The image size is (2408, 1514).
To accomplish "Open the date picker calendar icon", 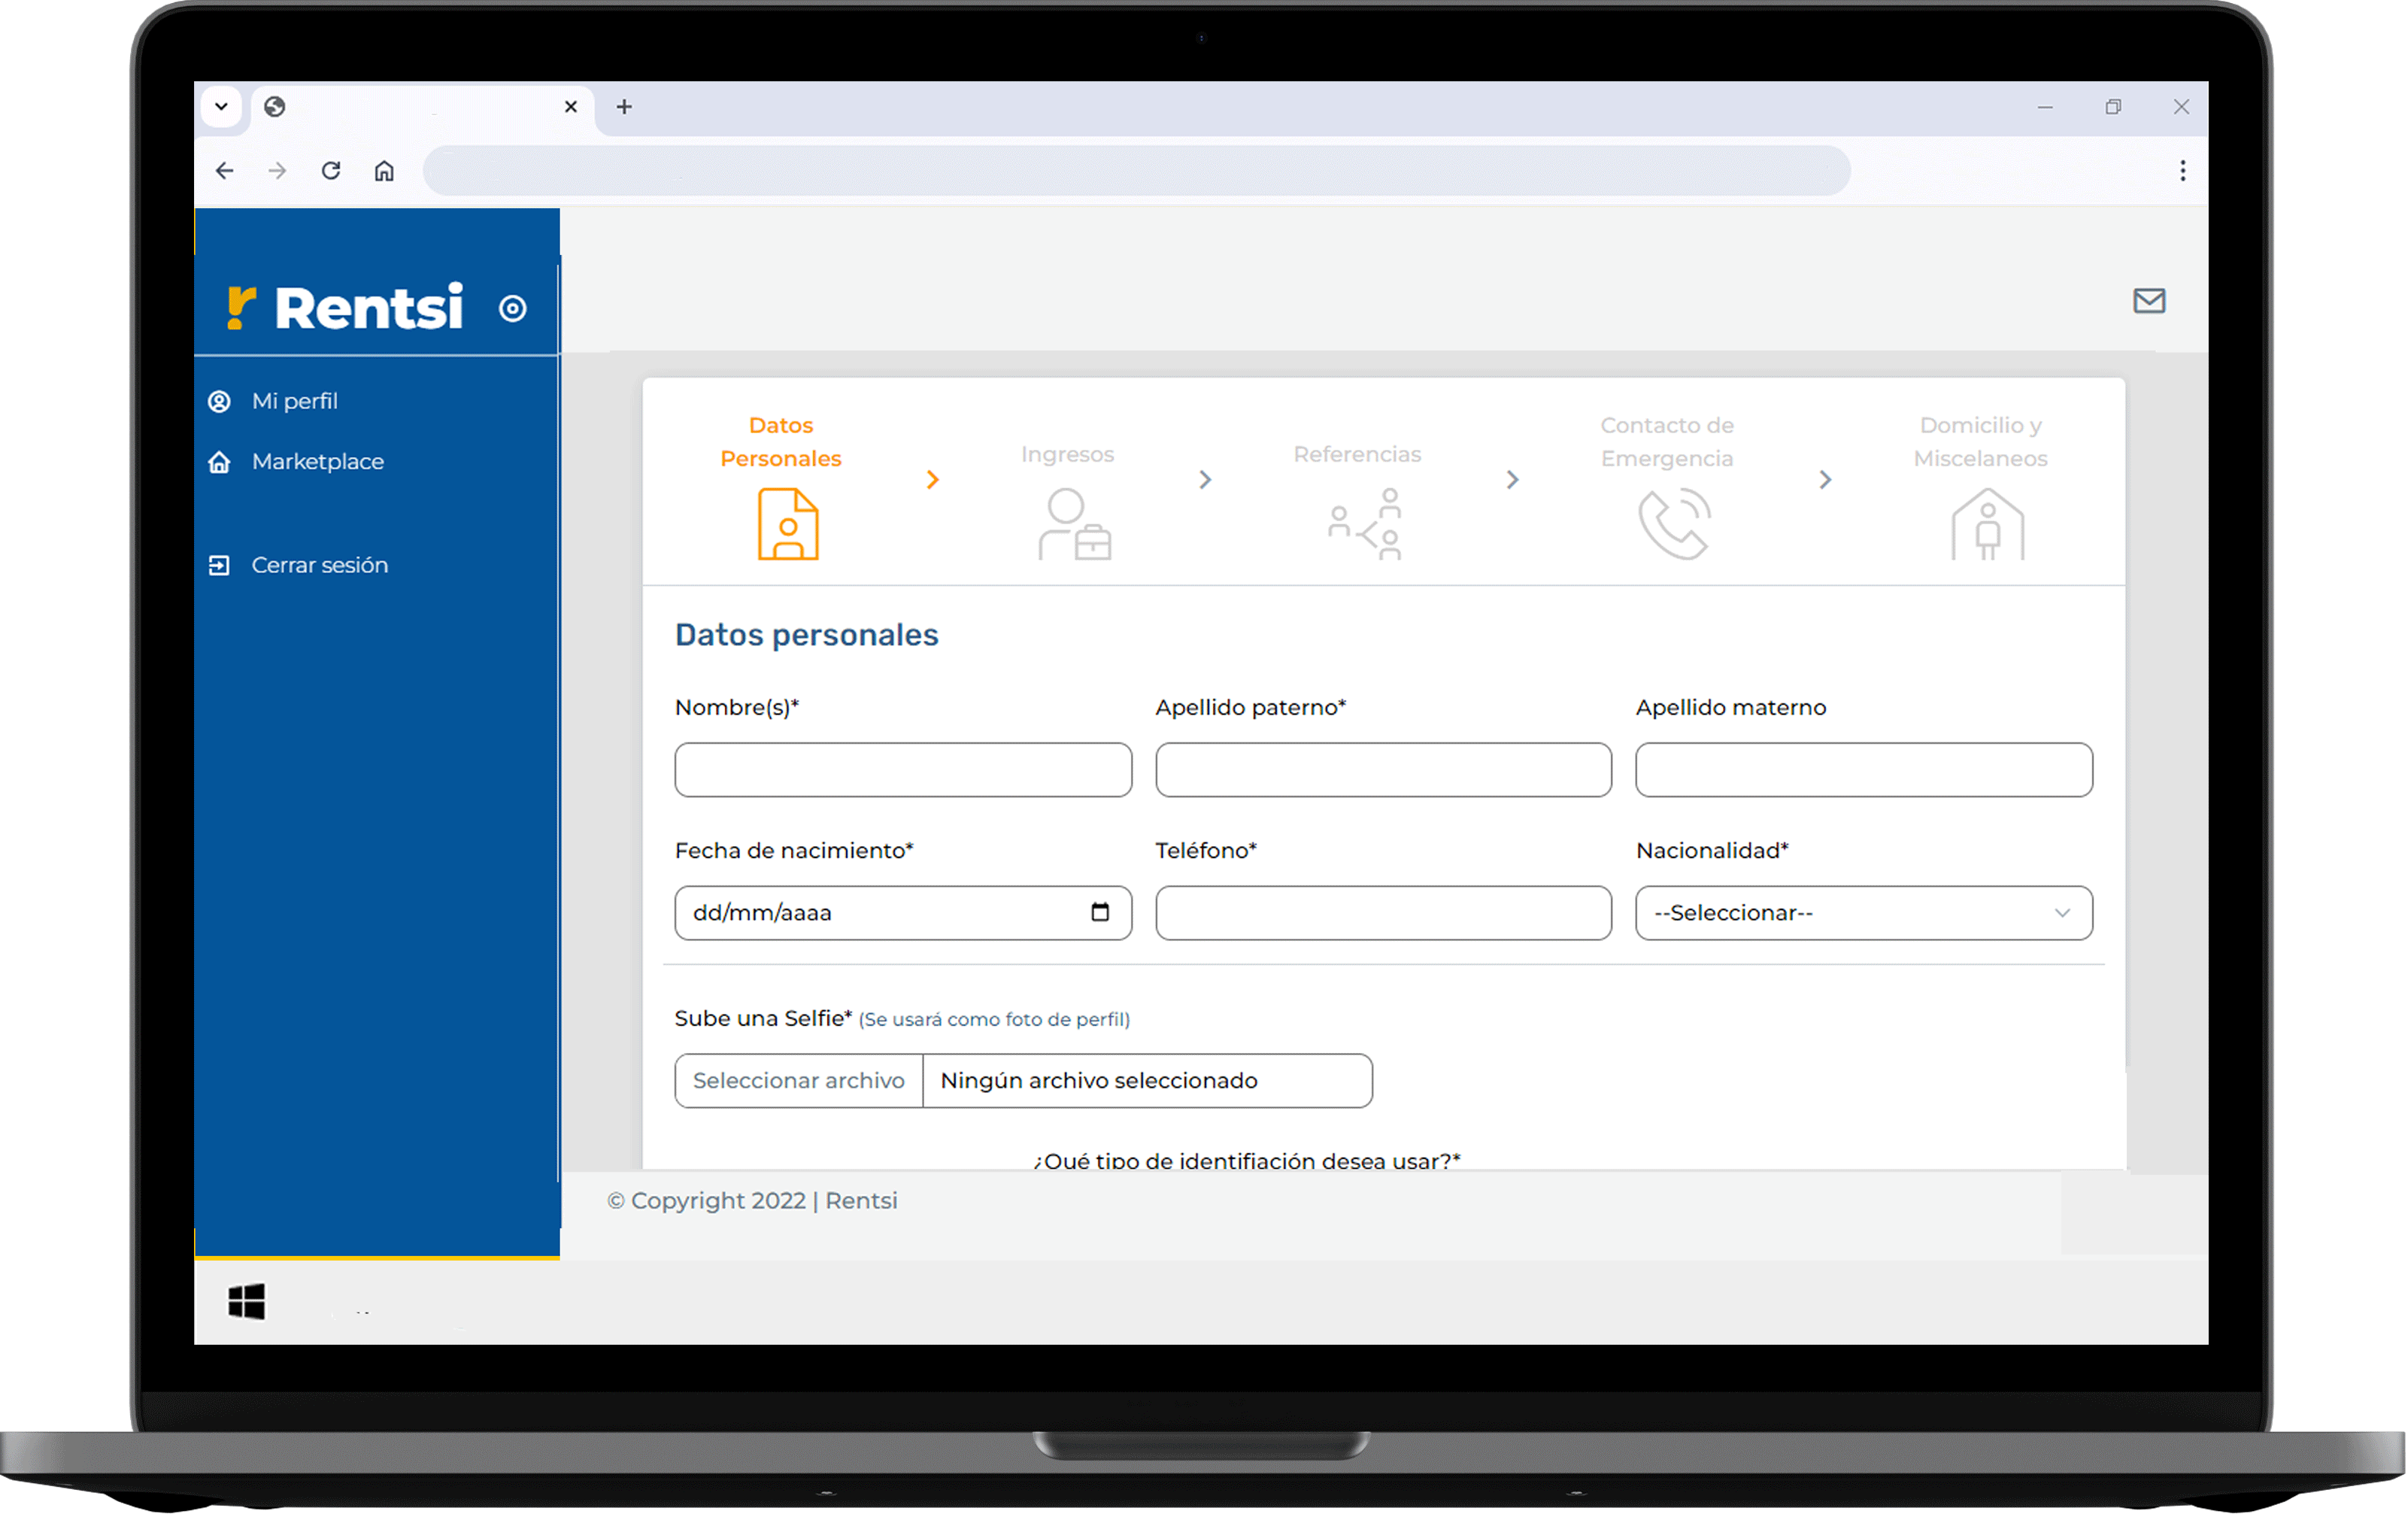I will coord(1100,912).
